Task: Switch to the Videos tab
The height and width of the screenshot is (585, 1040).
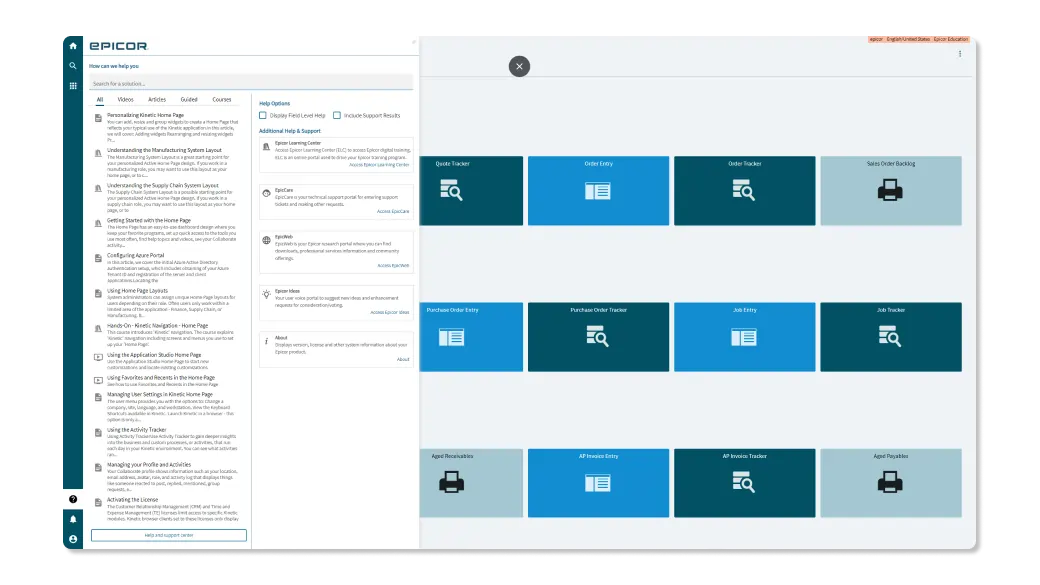Action: (125, 99)
